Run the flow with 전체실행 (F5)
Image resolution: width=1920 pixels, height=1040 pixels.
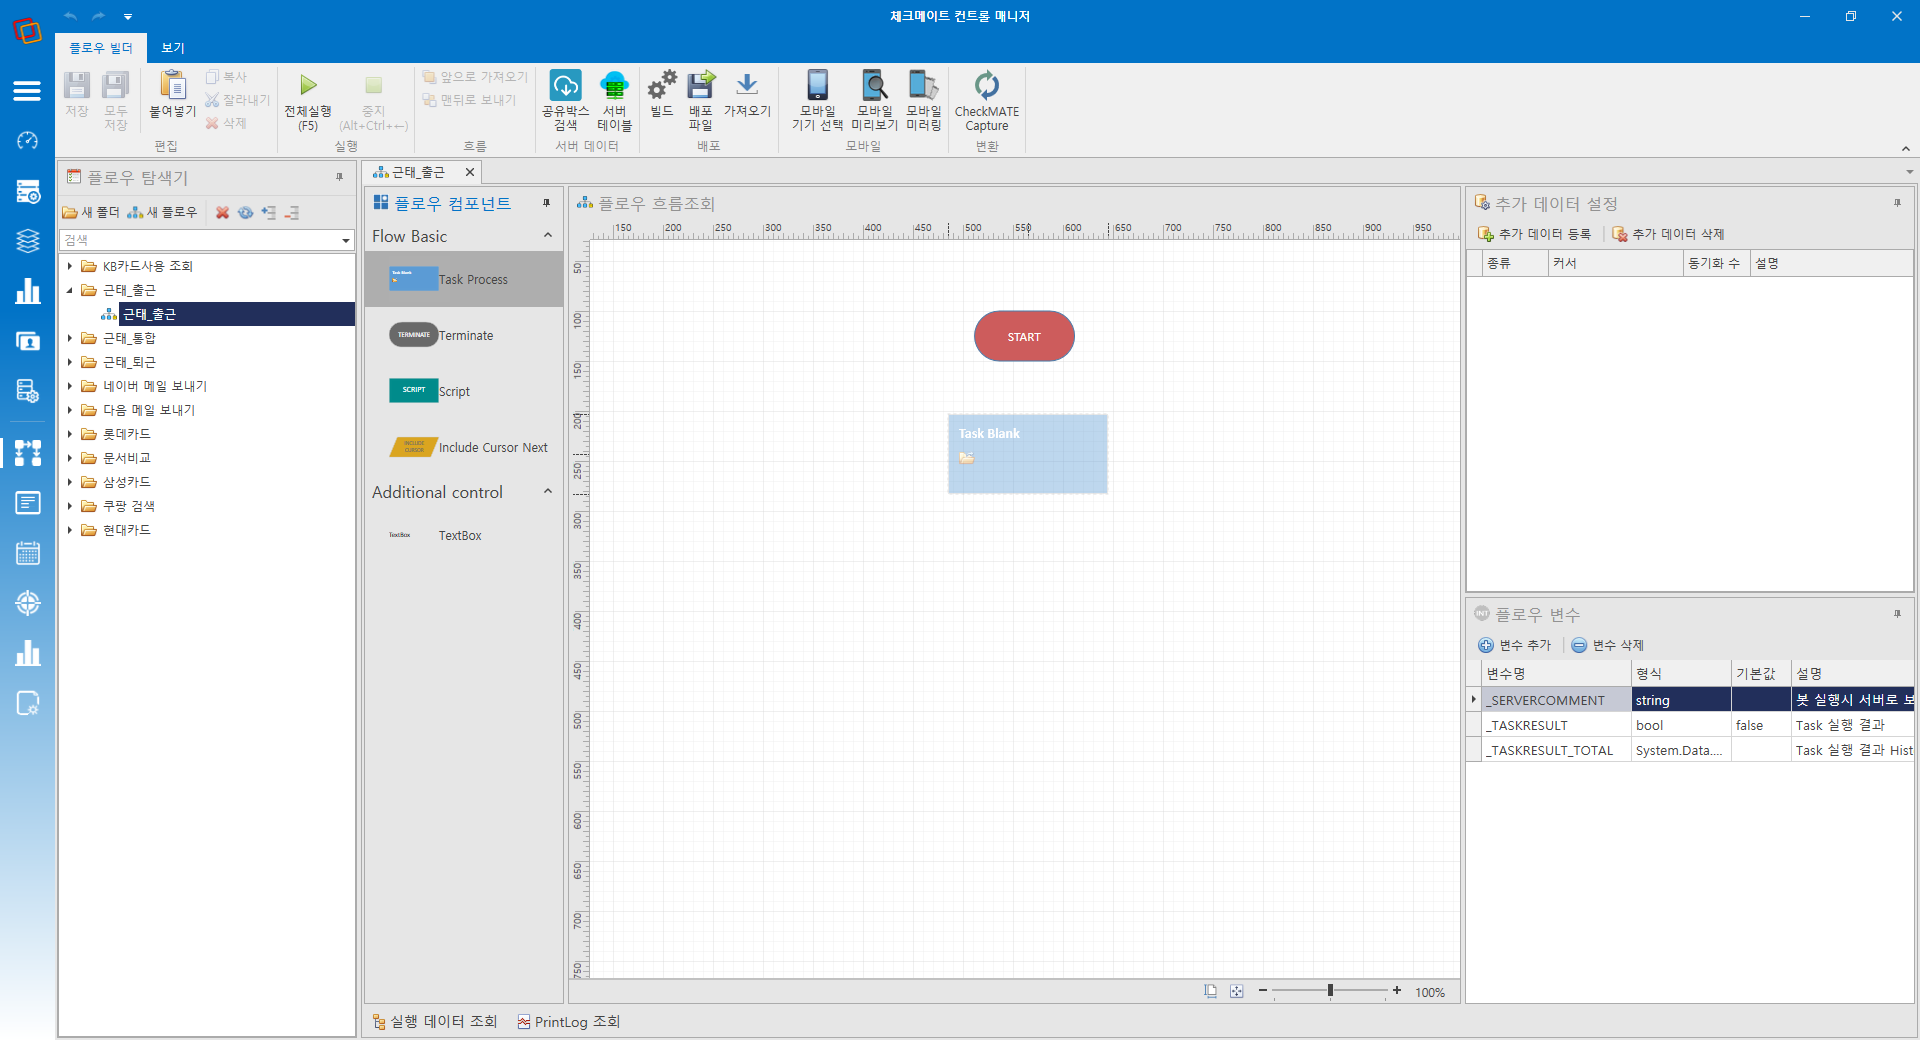point(308,100)
